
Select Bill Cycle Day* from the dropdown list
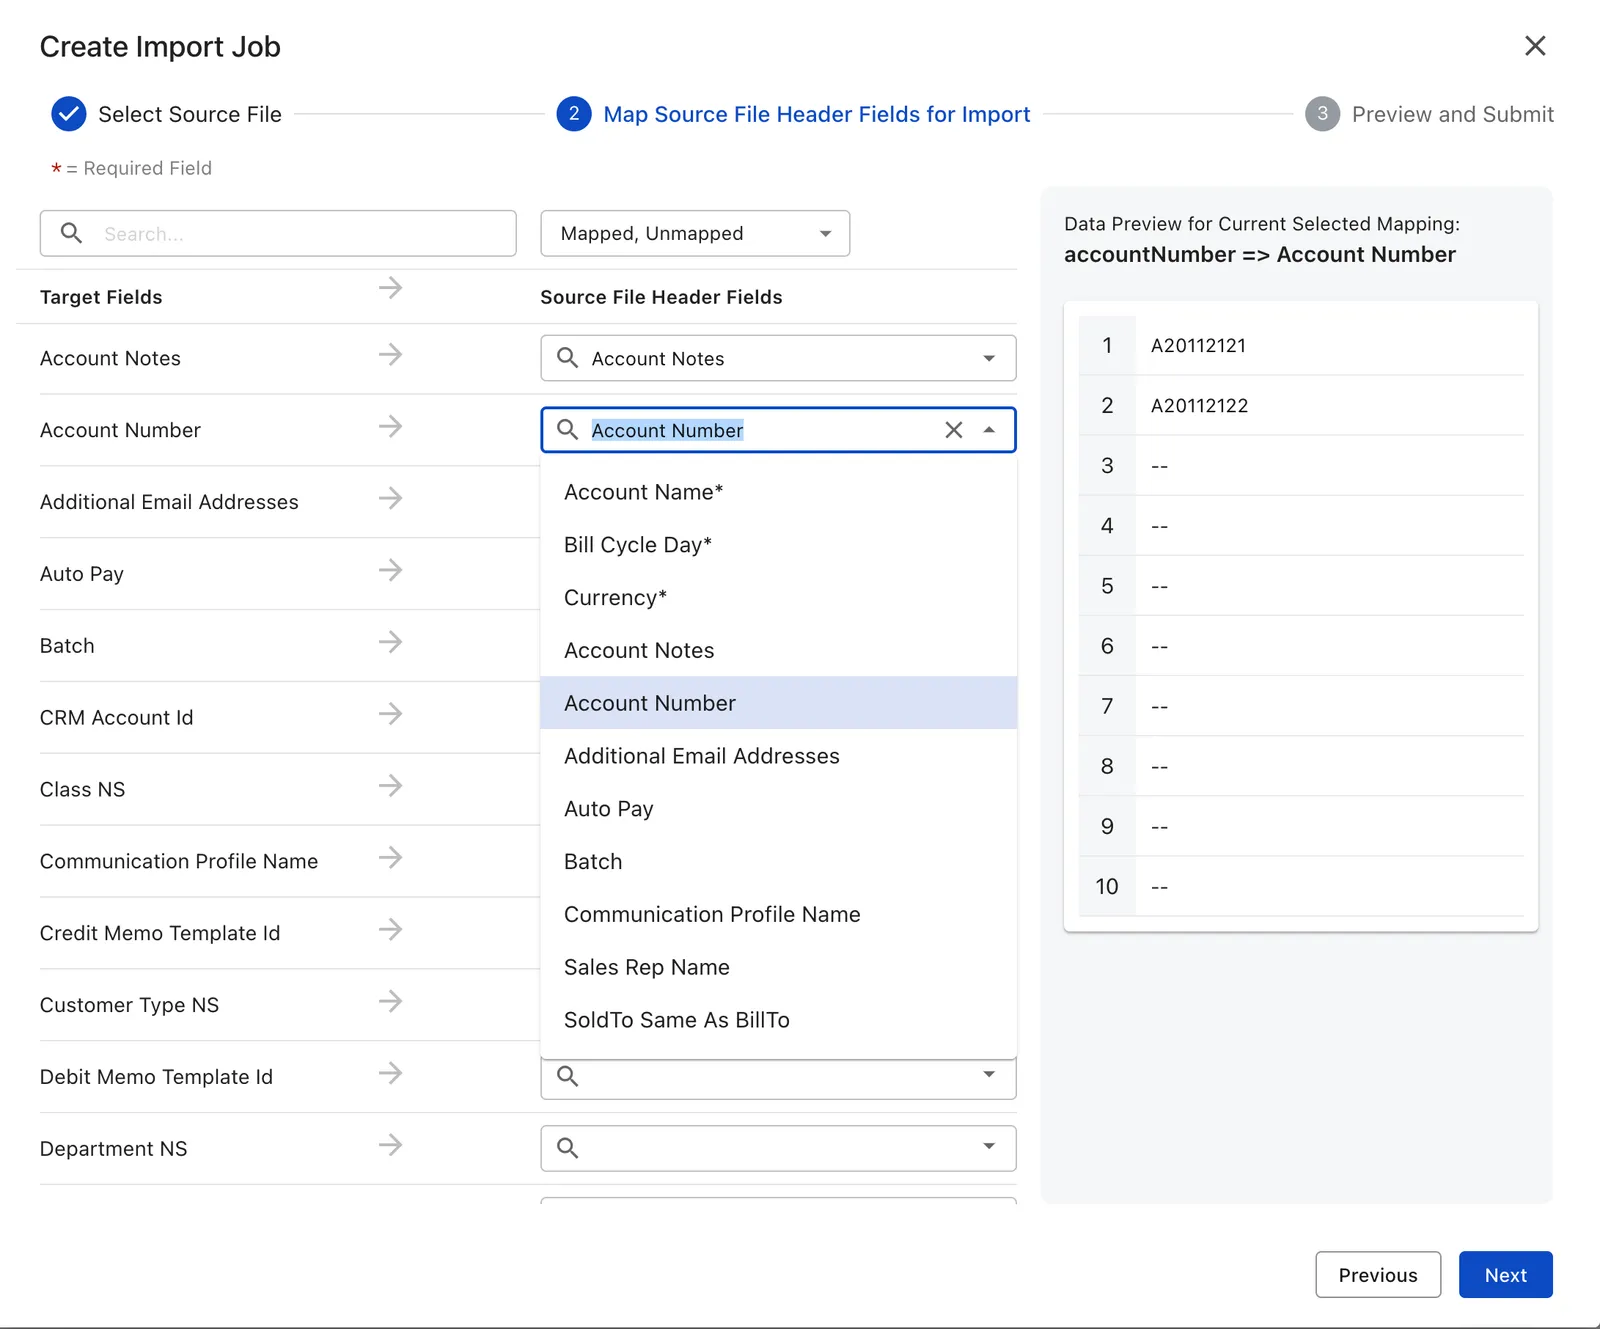click(779, 545)
